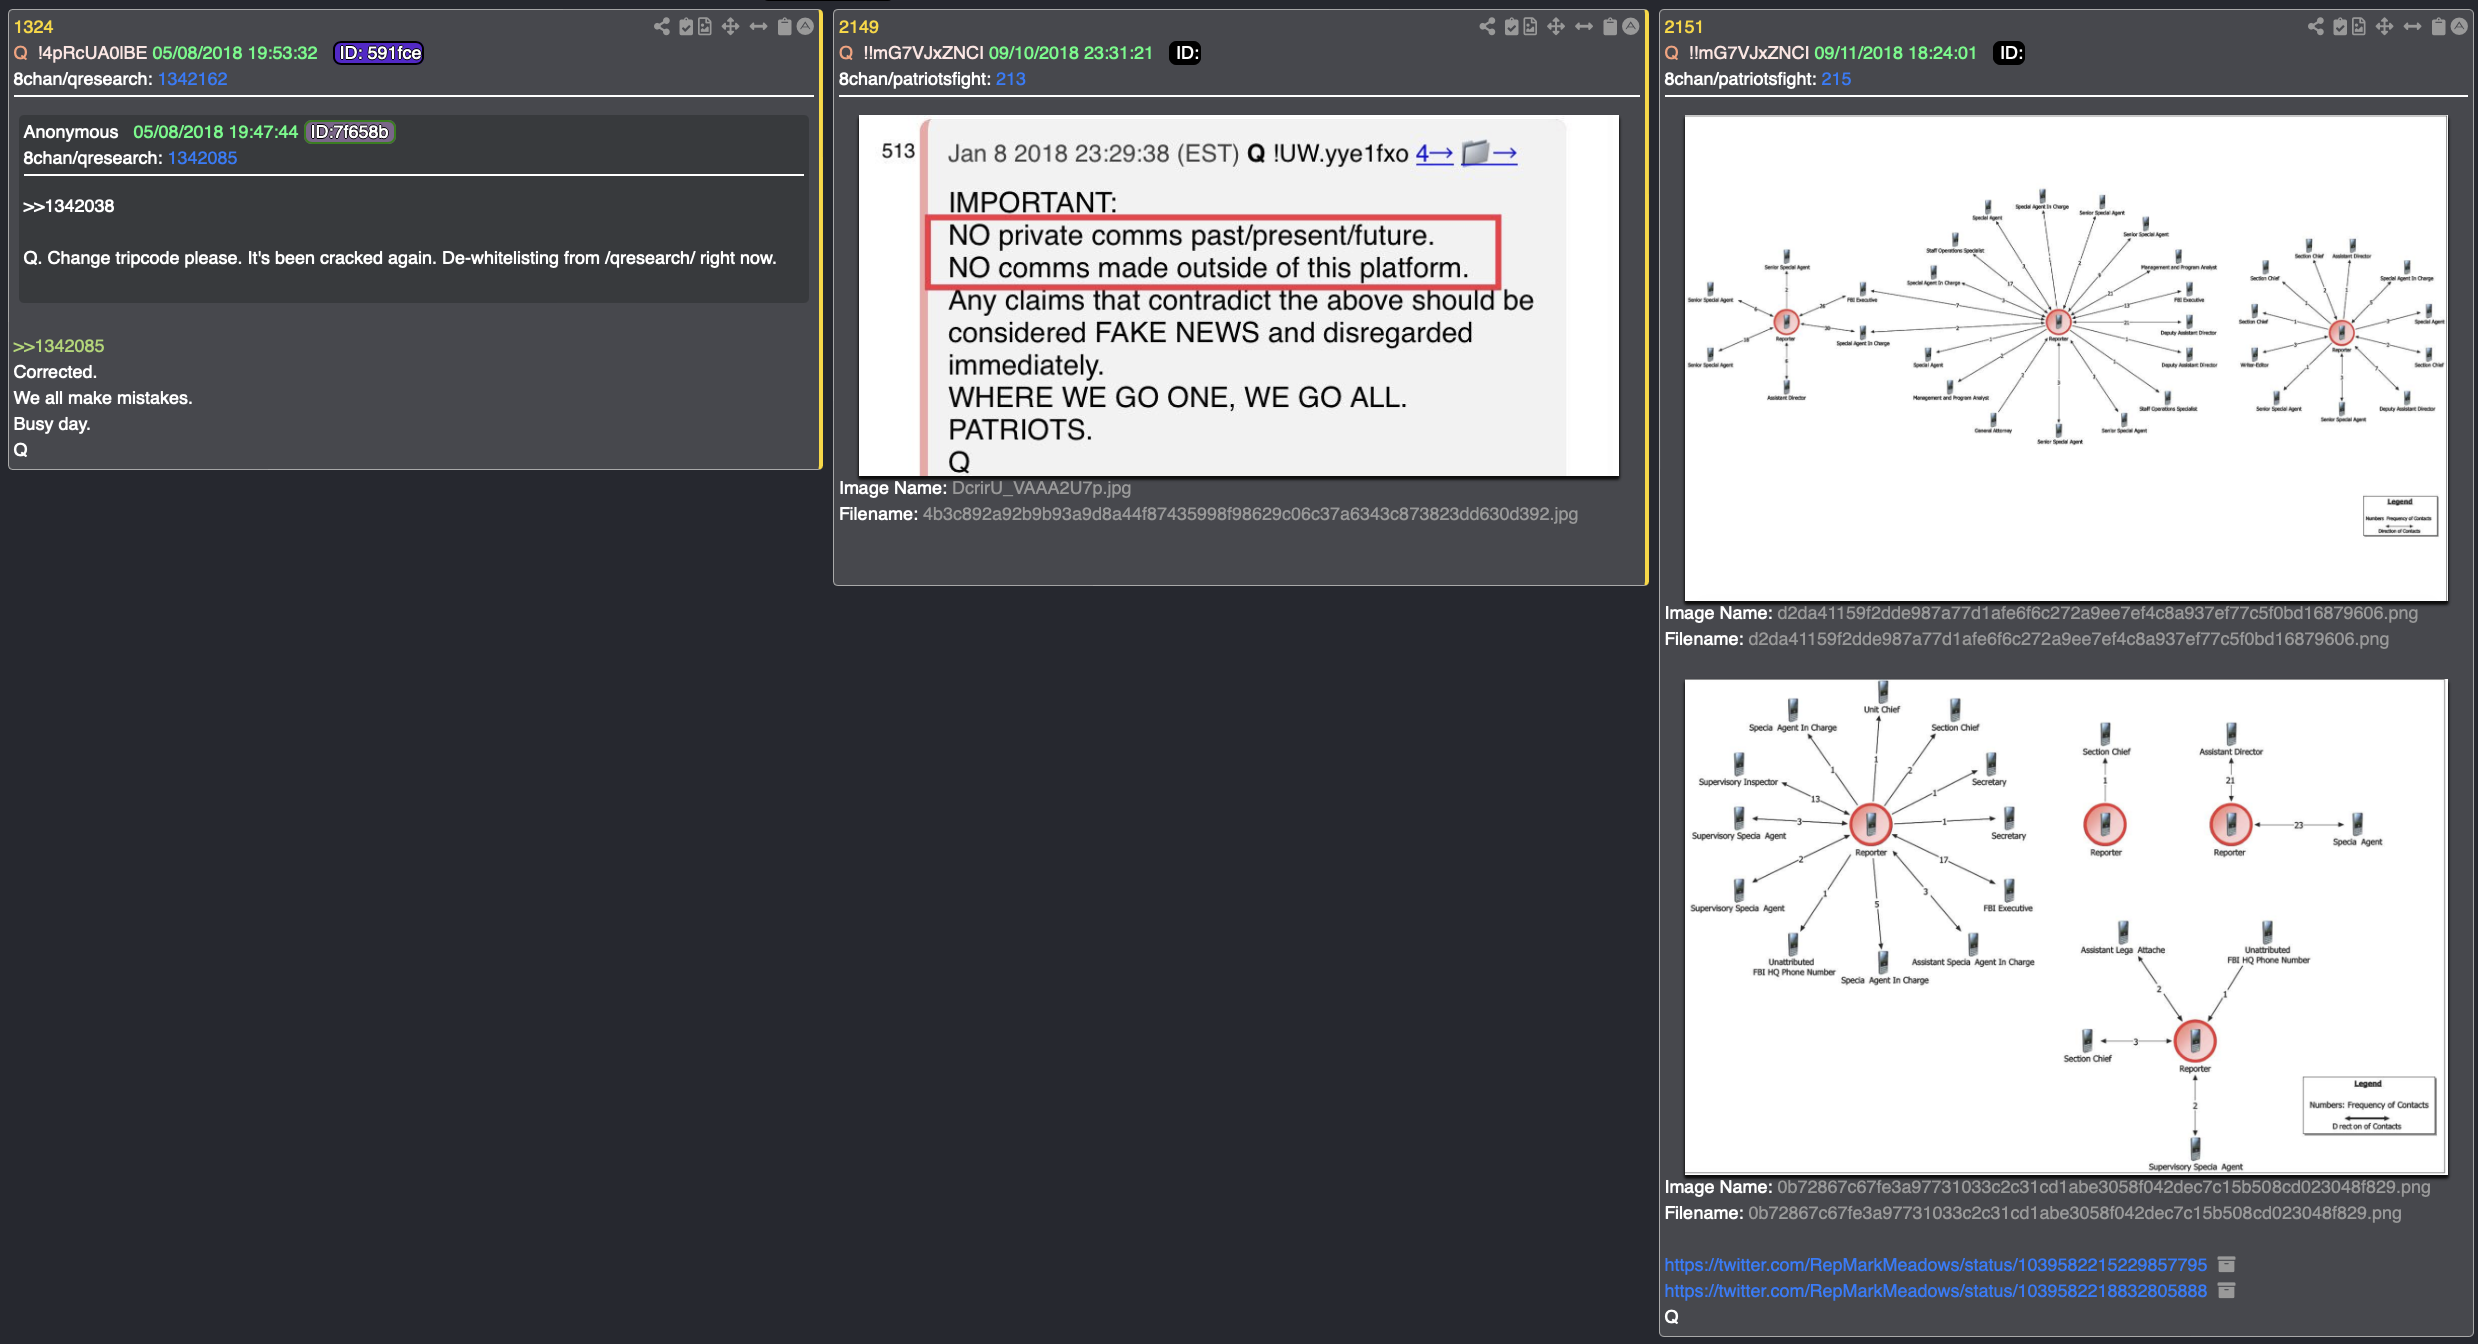Image resolution: width=2478 pixels, height=1344 pixels.
Task: Follow the >>1342038 reference in quoted post
Action: tap(69, 206)
